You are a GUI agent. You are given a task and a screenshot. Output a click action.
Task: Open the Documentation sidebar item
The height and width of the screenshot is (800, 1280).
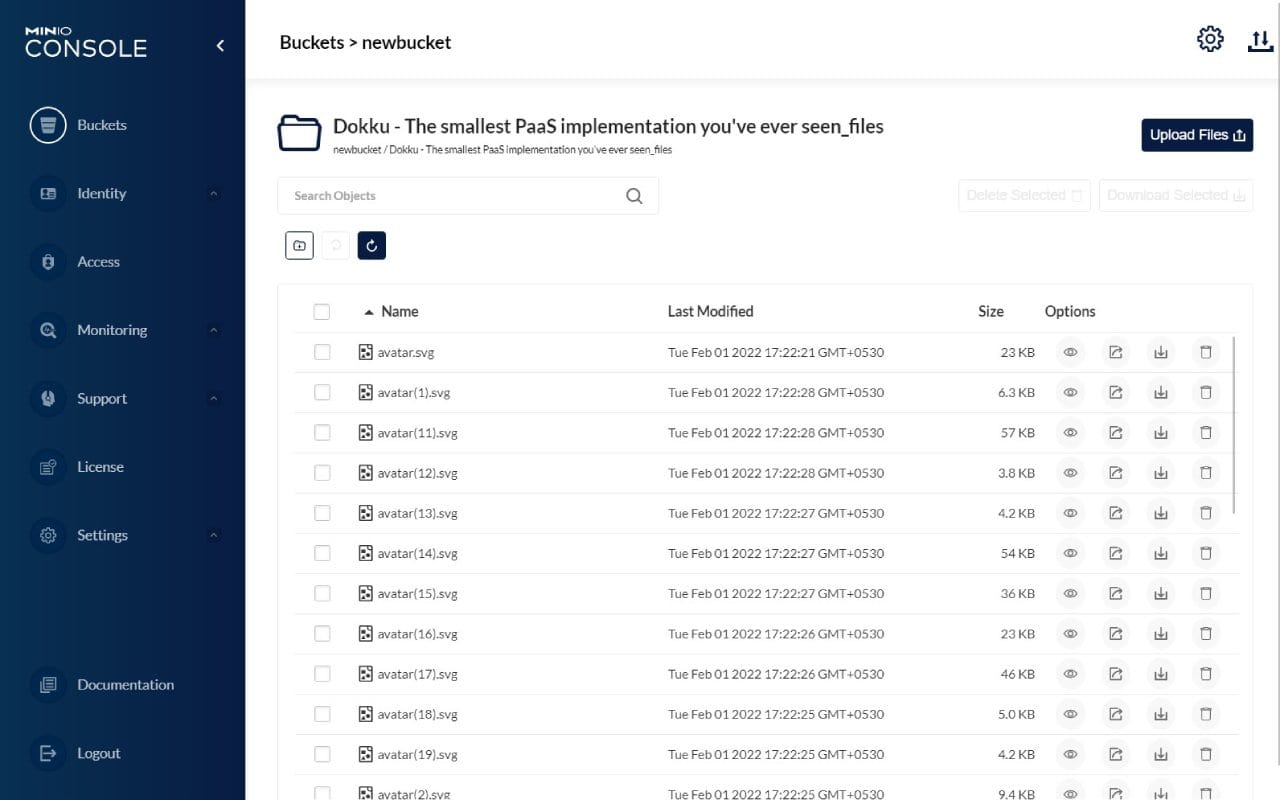coord(125,684)
